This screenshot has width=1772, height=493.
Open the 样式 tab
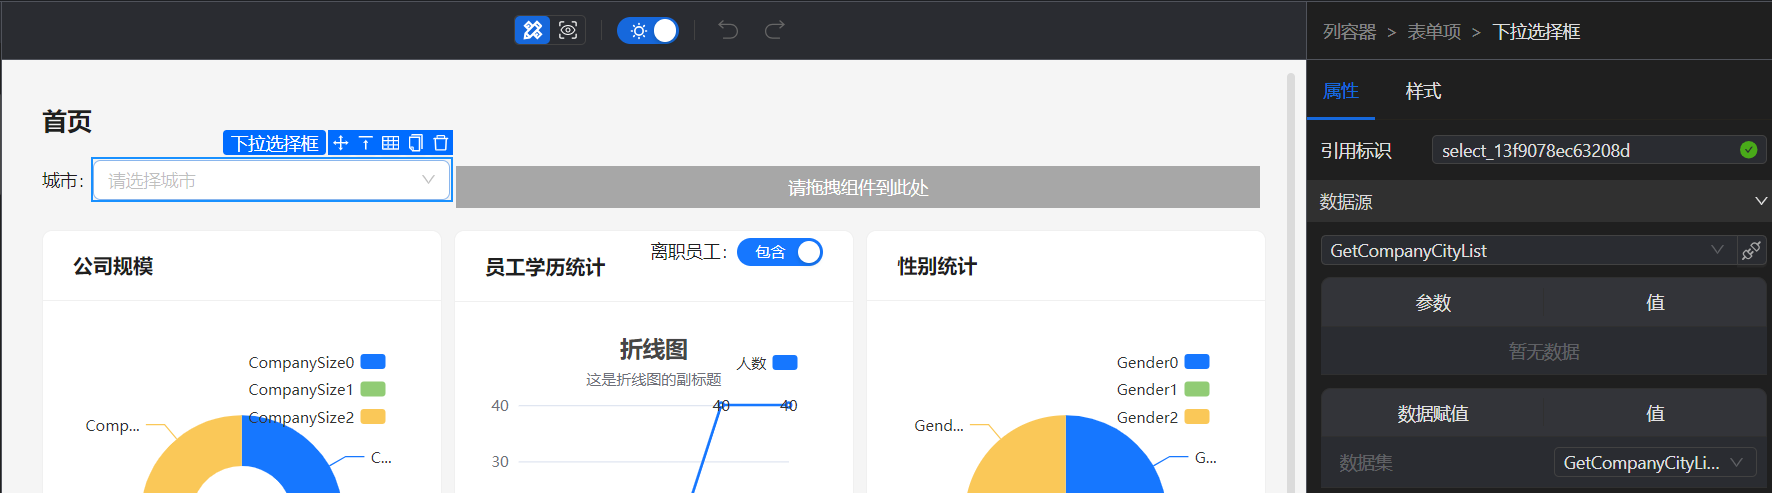1423,91
